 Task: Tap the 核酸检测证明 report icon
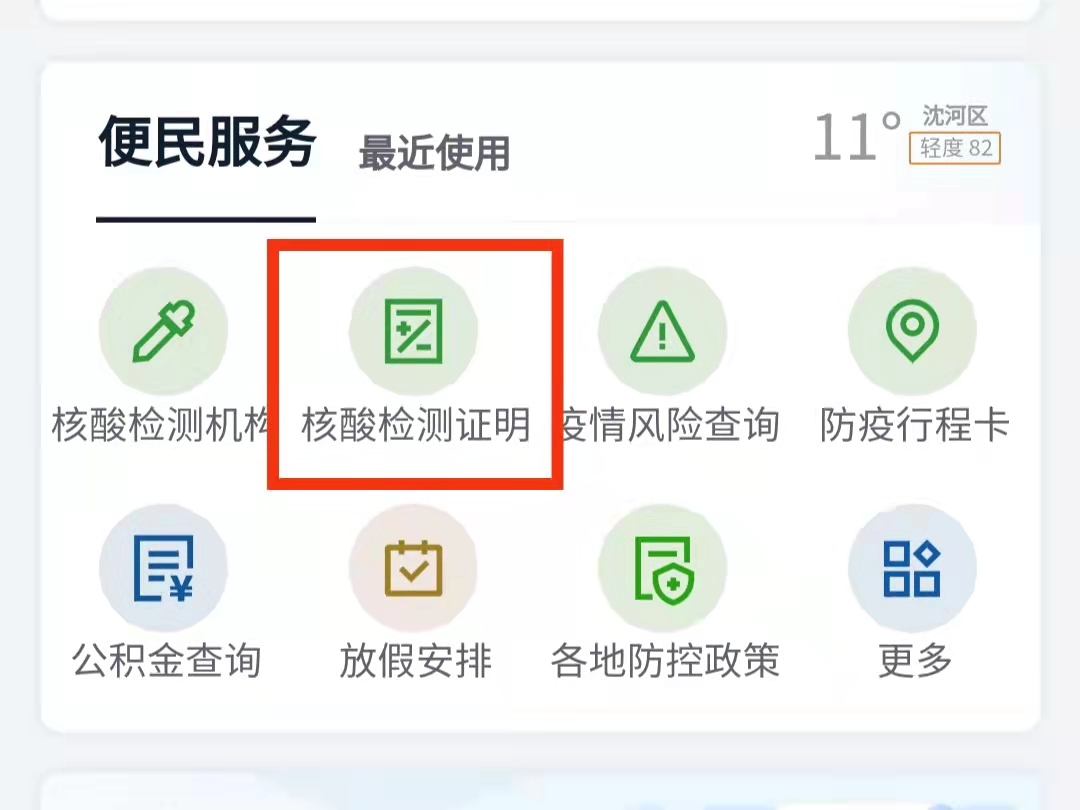point(413,331)
